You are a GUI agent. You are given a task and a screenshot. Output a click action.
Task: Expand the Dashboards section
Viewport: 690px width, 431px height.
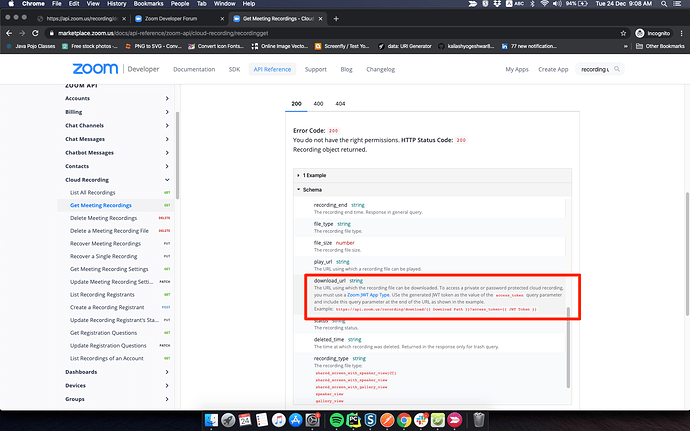(167, 372)
